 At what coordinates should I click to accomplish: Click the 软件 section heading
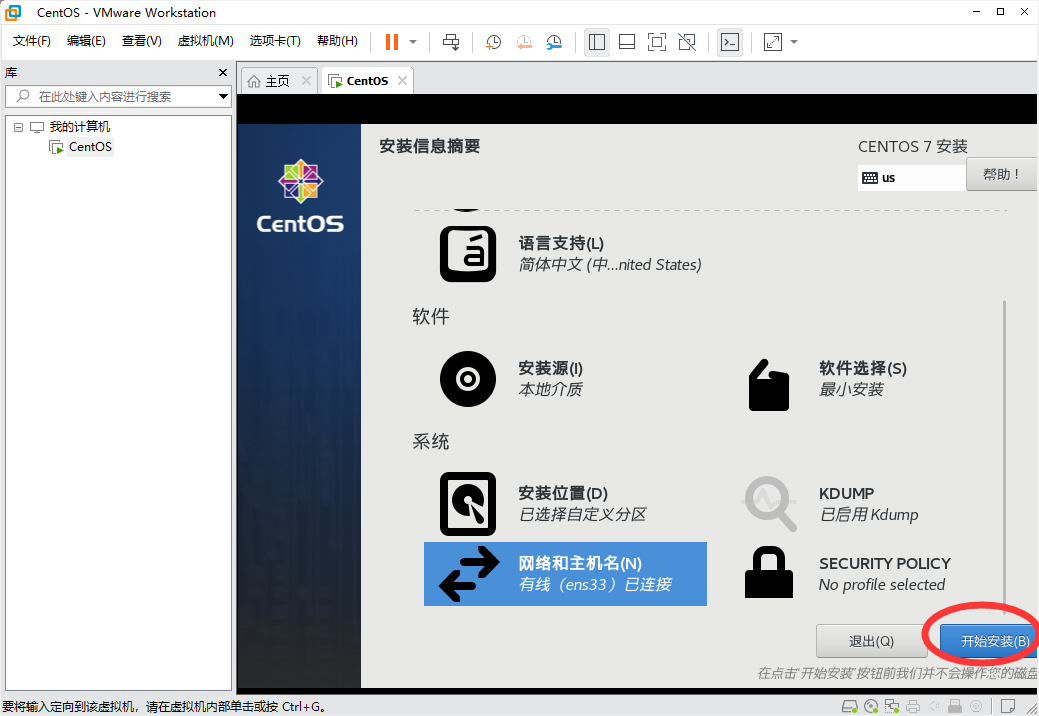[x=431, y=316]
